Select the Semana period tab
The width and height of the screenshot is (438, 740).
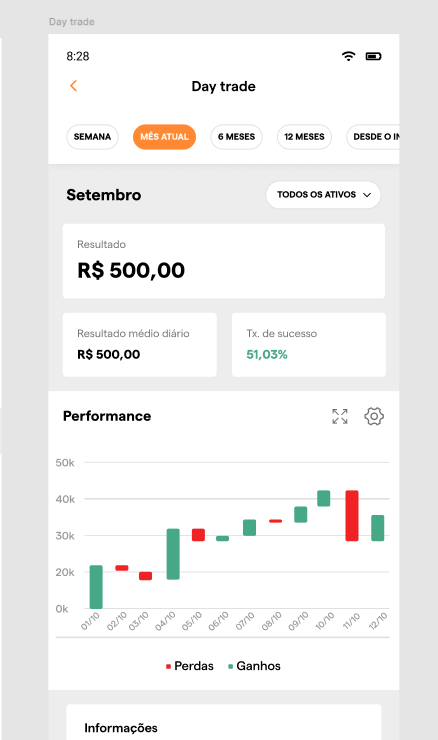coord(92,137)
